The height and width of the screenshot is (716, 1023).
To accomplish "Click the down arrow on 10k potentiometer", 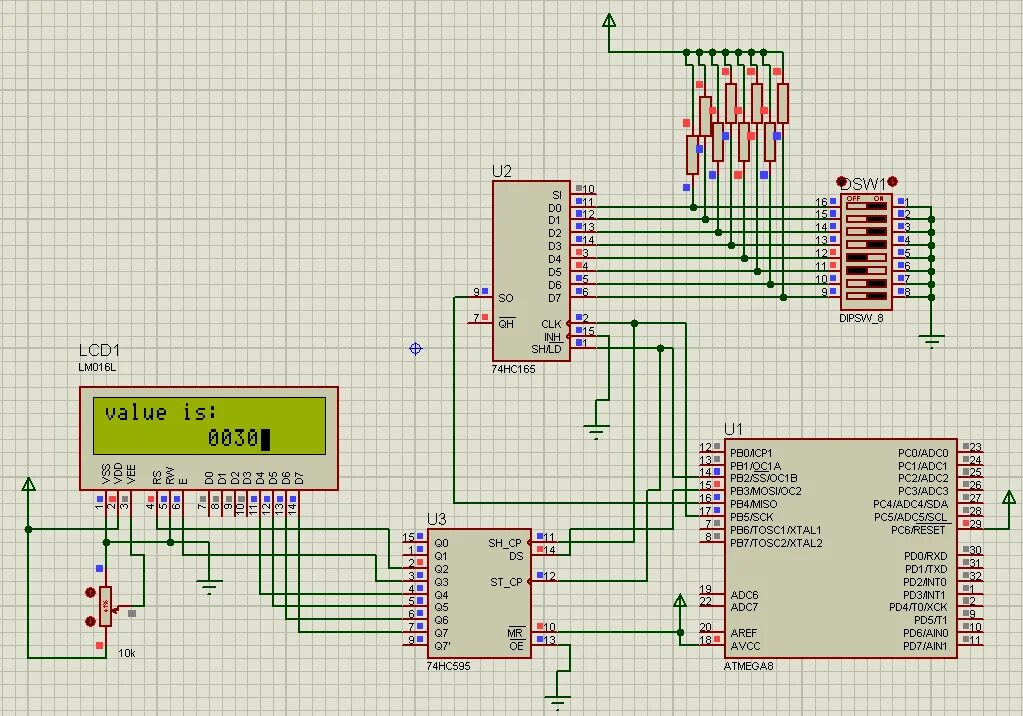I will pos(91,621).
